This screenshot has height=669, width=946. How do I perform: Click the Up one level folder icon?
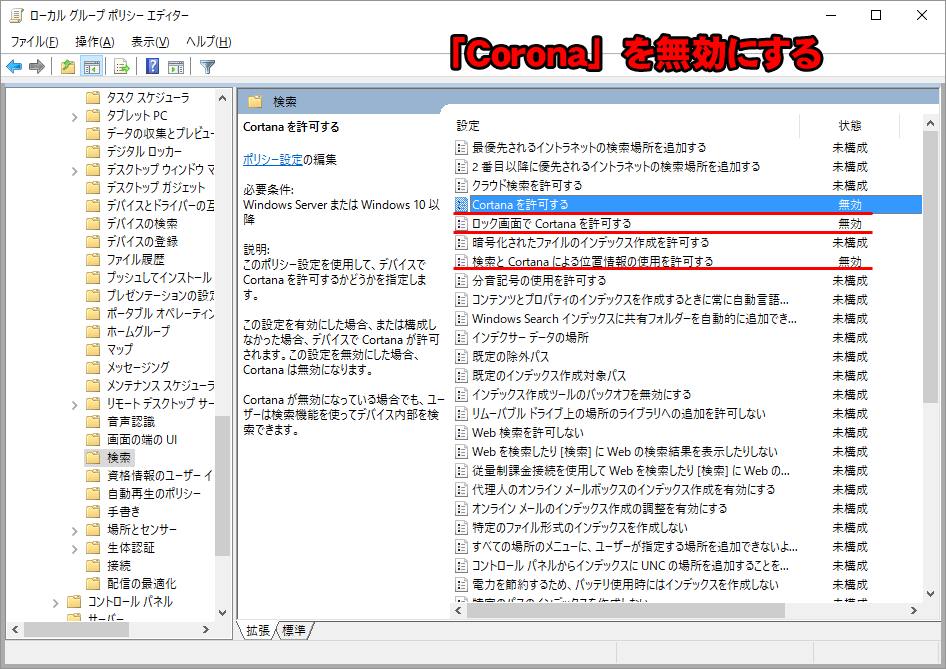[x=68, y=66]
